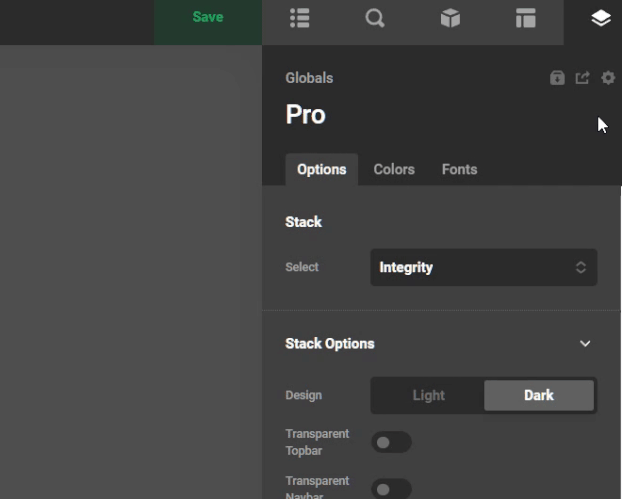Click the Stack Options heading text

click(330, 344)
